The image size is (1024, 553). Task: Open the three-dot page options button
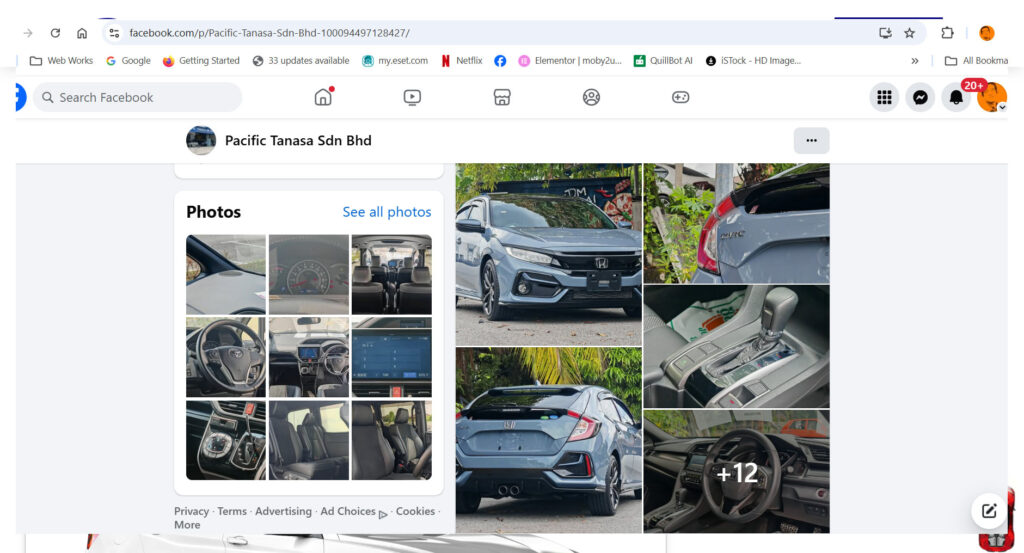[812, 140]
